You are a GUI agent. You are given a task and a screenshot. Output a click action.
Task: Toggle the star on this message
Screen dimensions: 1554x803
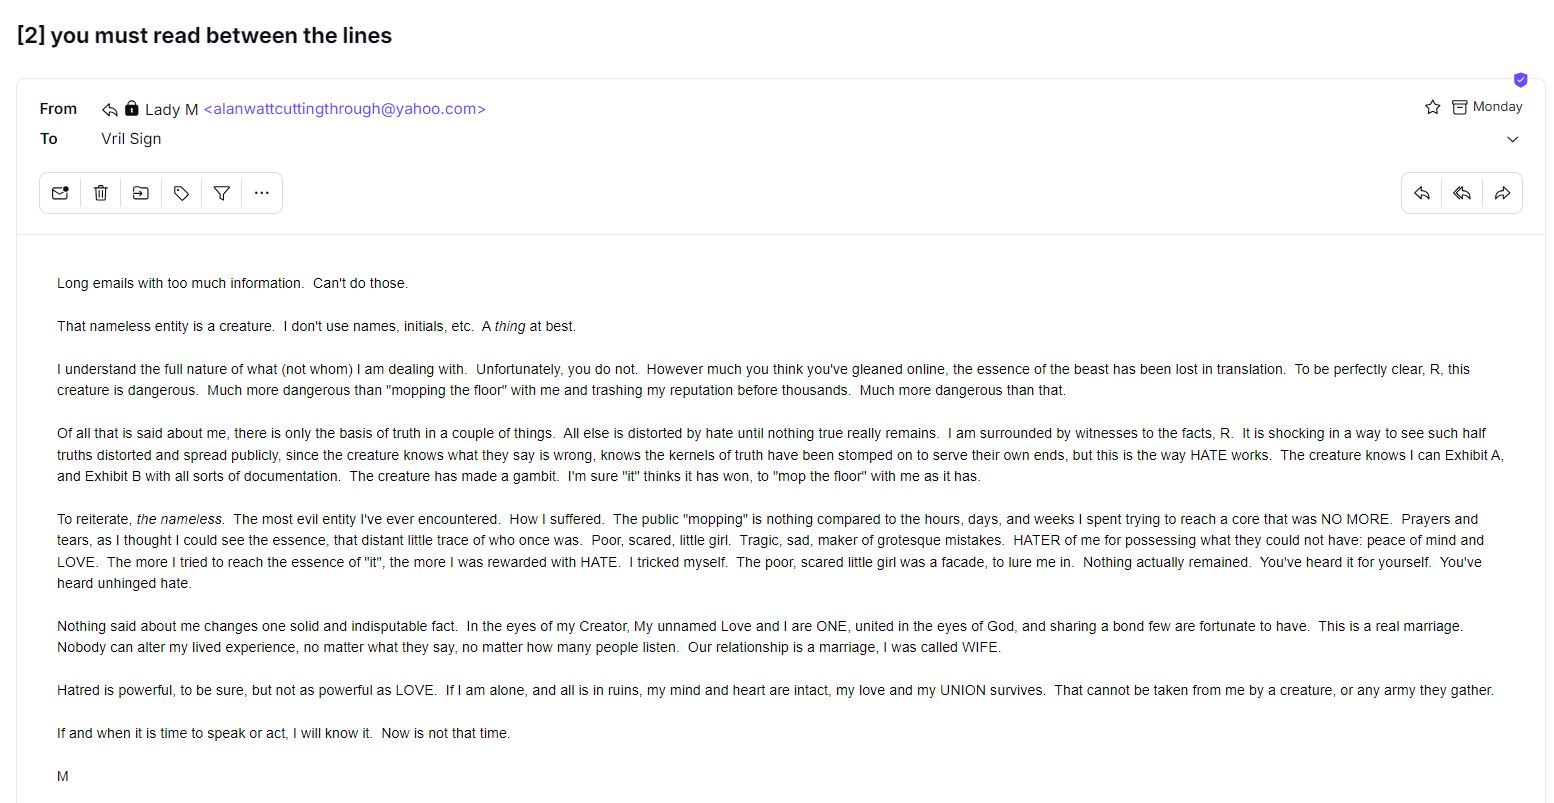pyautogui.click(x=1432, y=107)
